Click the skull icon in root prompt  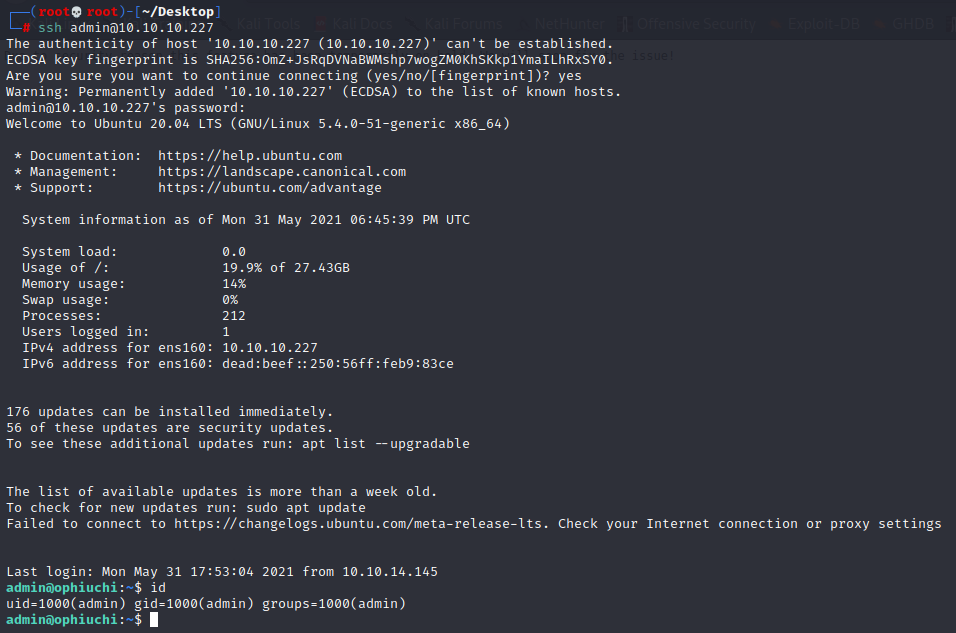77,12
